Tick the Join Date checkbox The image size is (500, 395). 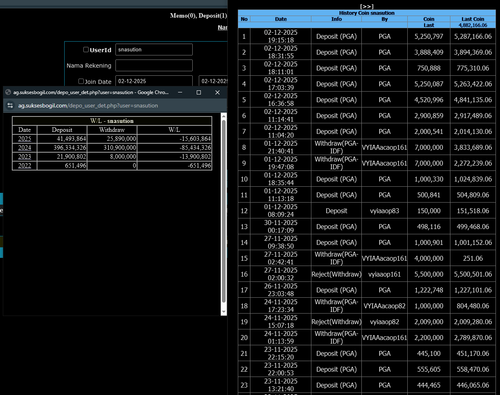[x=81, y=81]
